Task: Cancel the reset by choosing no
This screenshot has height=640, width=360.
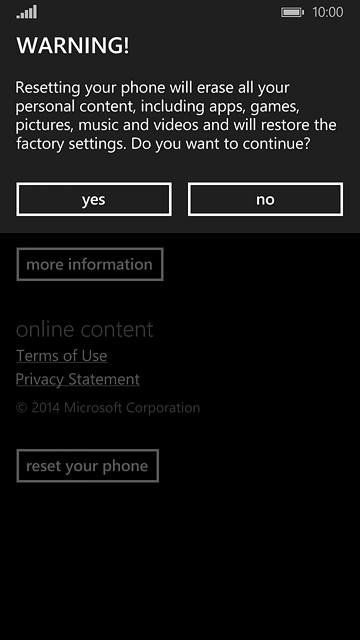Action: pyautogui.click(x=265, y=199)
